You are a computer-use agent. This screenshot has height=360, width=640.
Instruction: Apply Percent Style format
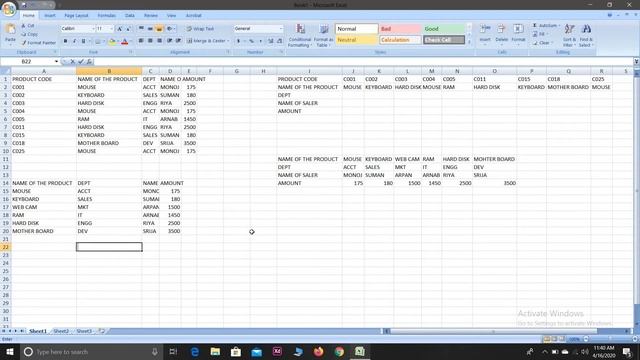252,41
